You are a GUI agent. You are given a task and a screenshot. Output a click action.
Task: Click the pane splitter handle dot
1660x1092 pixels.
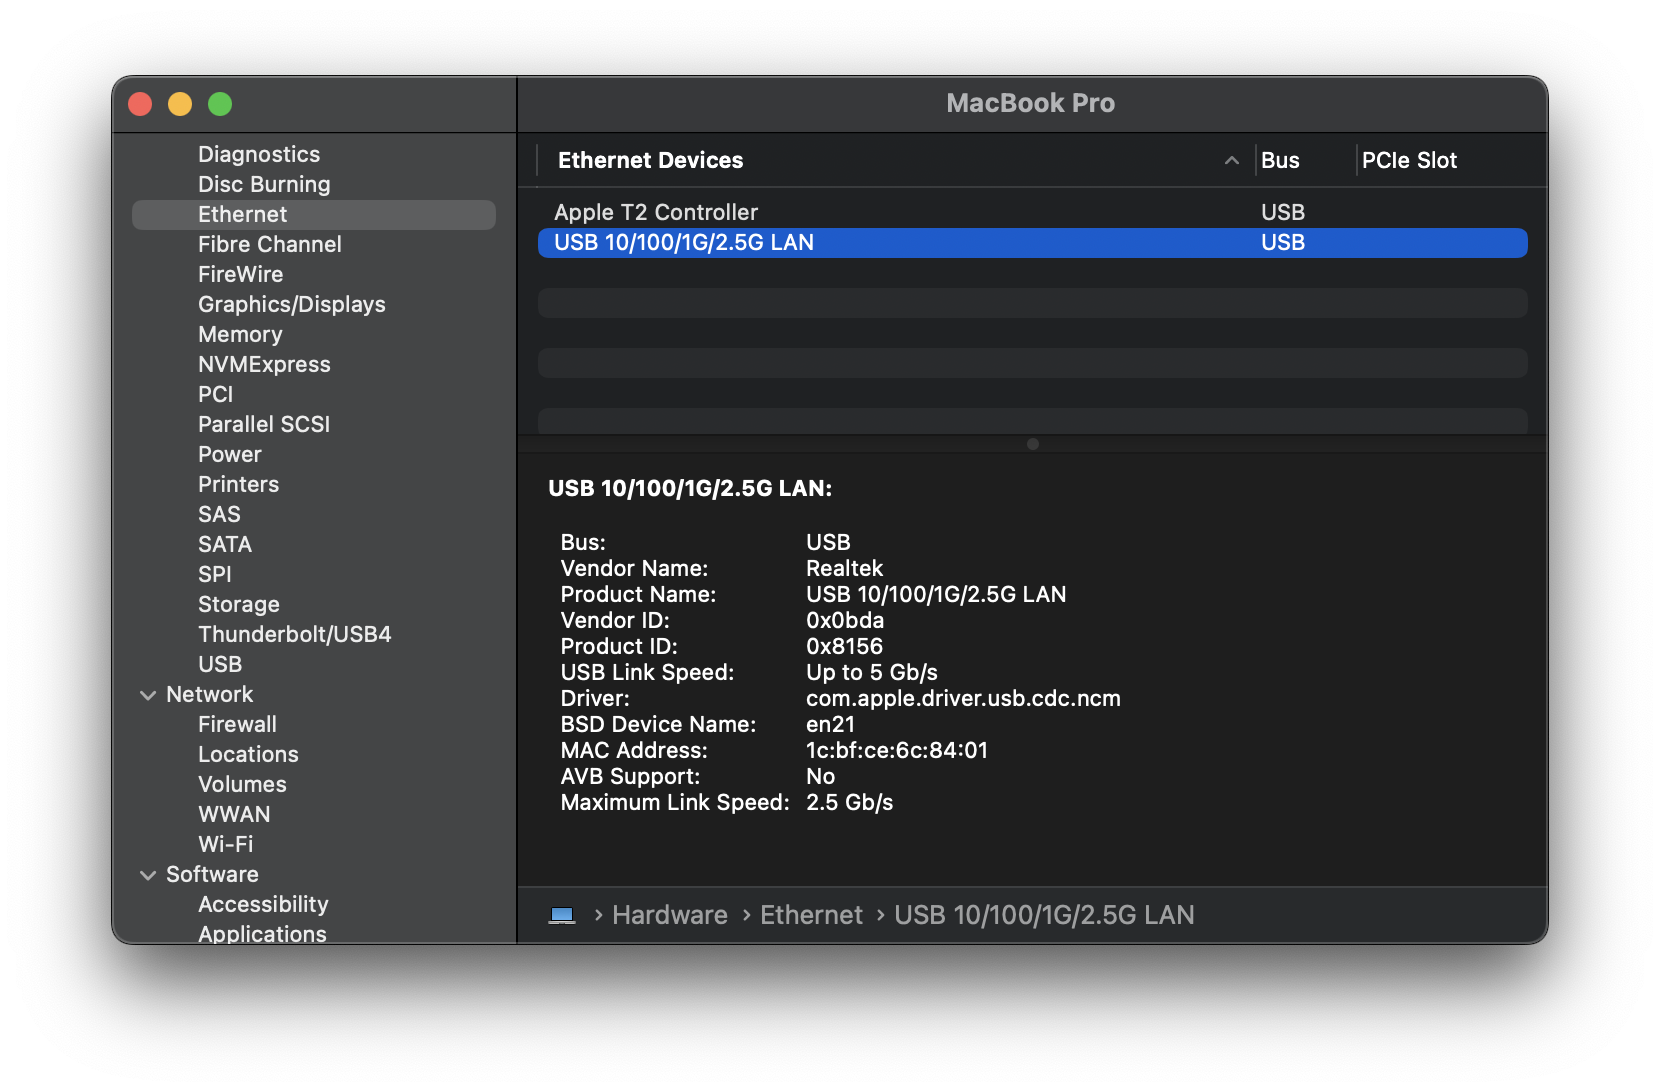tap(1033, 444)
